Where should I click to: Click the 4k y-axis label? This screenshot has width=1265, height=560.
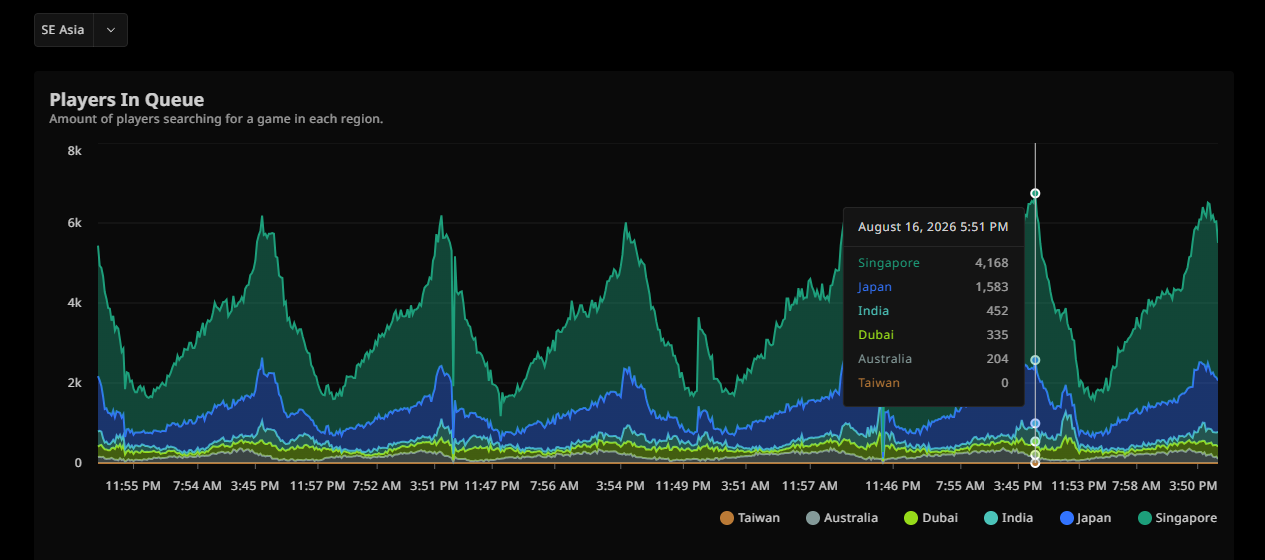point(74,303)
